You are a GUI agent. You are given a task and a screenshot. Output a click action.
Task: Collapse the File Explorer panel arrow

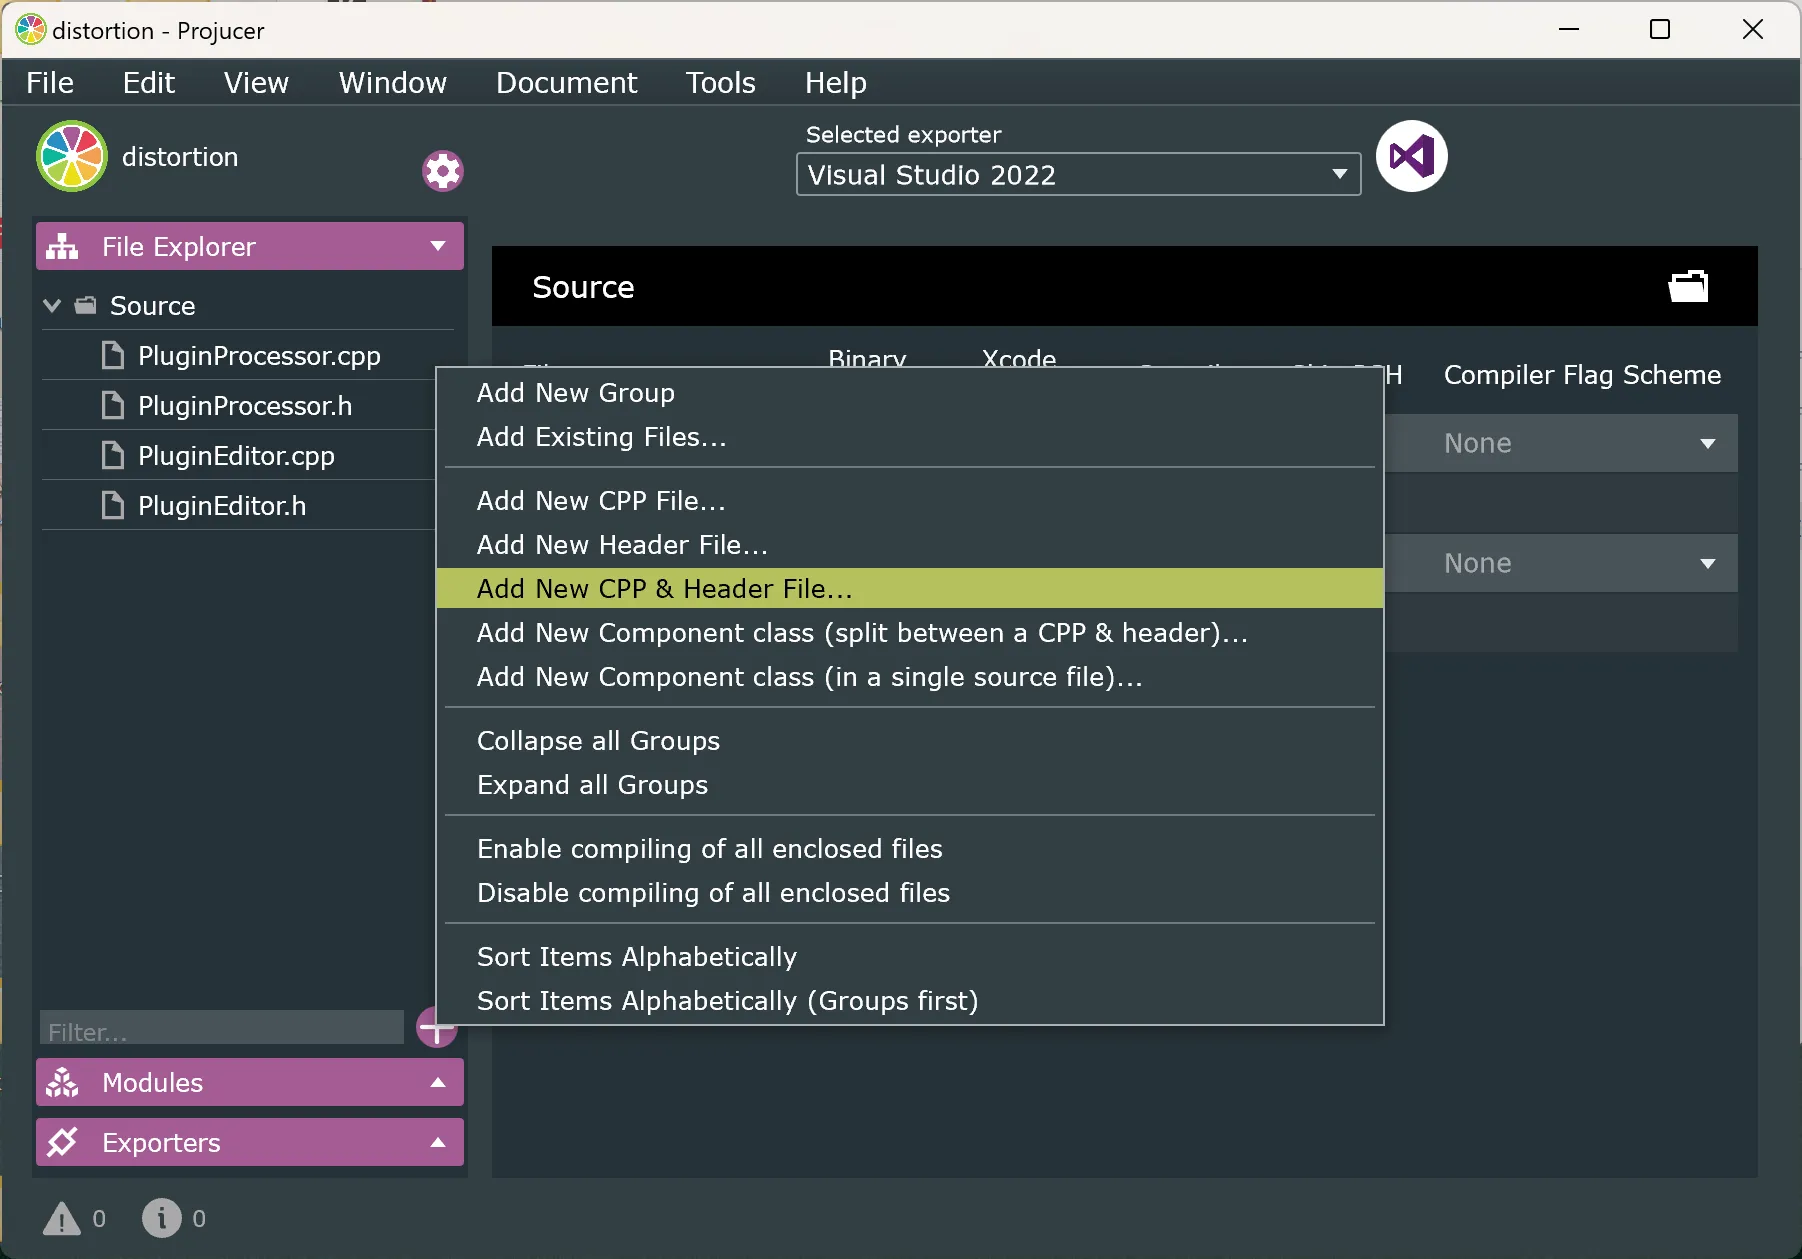pos(438,246)
